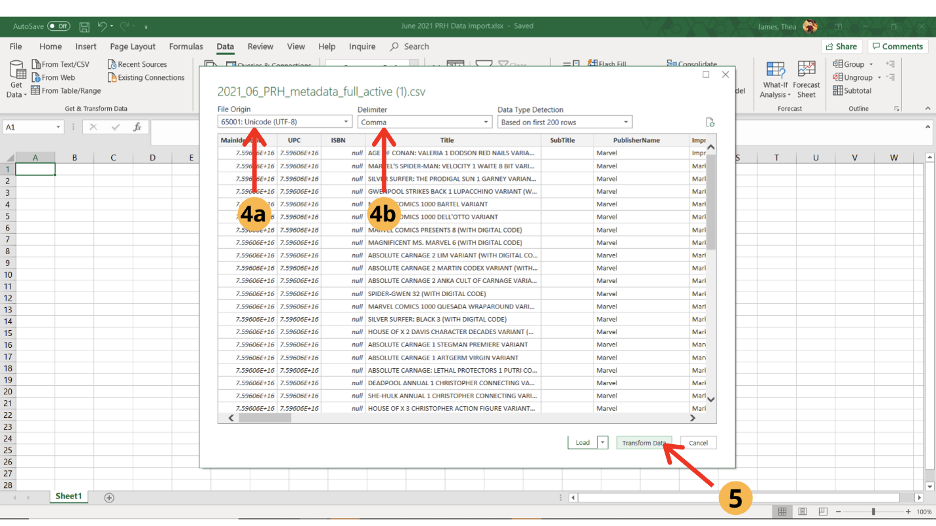Open the Inquire tab
Screen dimensions: 936x526
point(362,47)
